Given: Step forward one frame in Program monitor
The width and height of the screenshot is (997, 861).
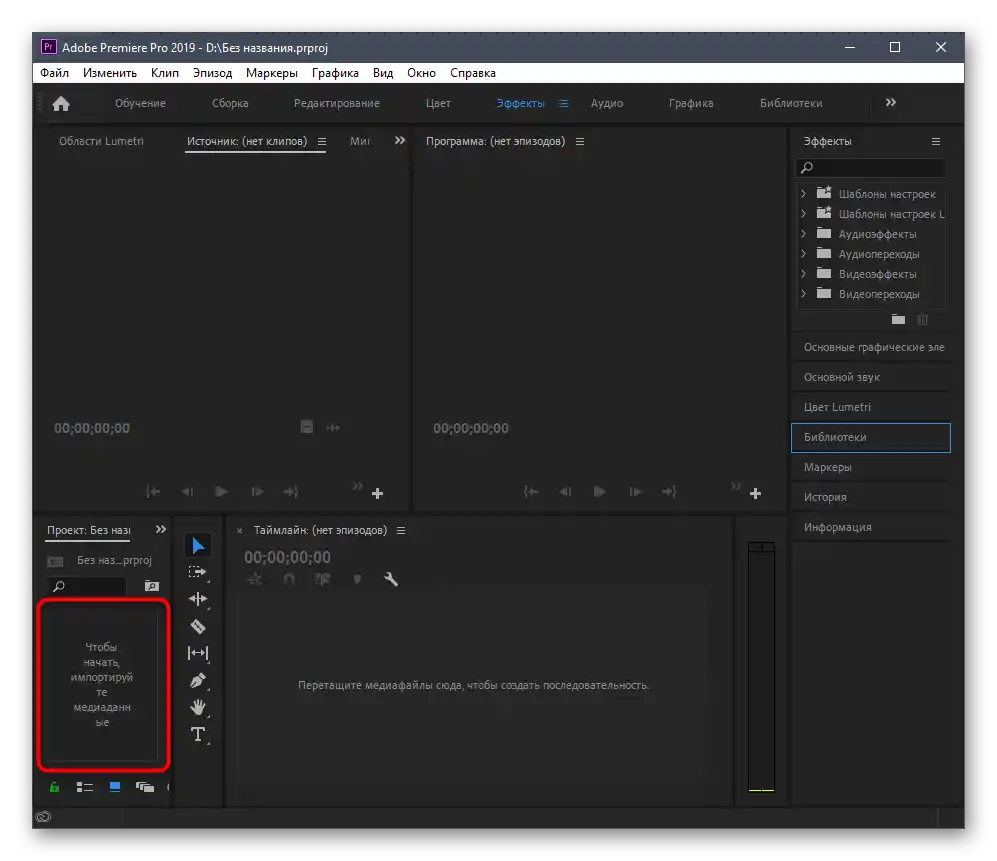Looking at the screenshot, I should [x=635, y=492].
